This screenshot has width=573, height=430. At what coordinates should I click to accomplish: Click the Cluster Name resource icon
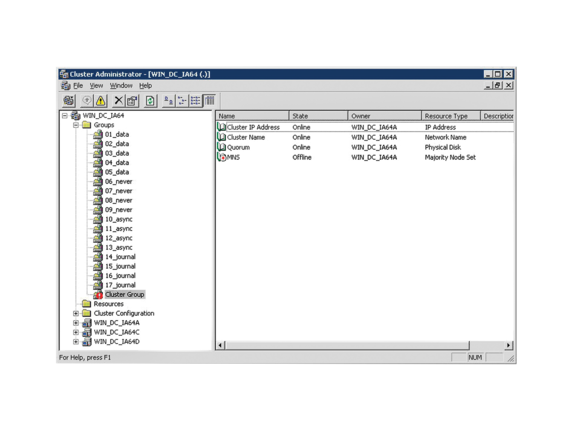tap(221, 137)
